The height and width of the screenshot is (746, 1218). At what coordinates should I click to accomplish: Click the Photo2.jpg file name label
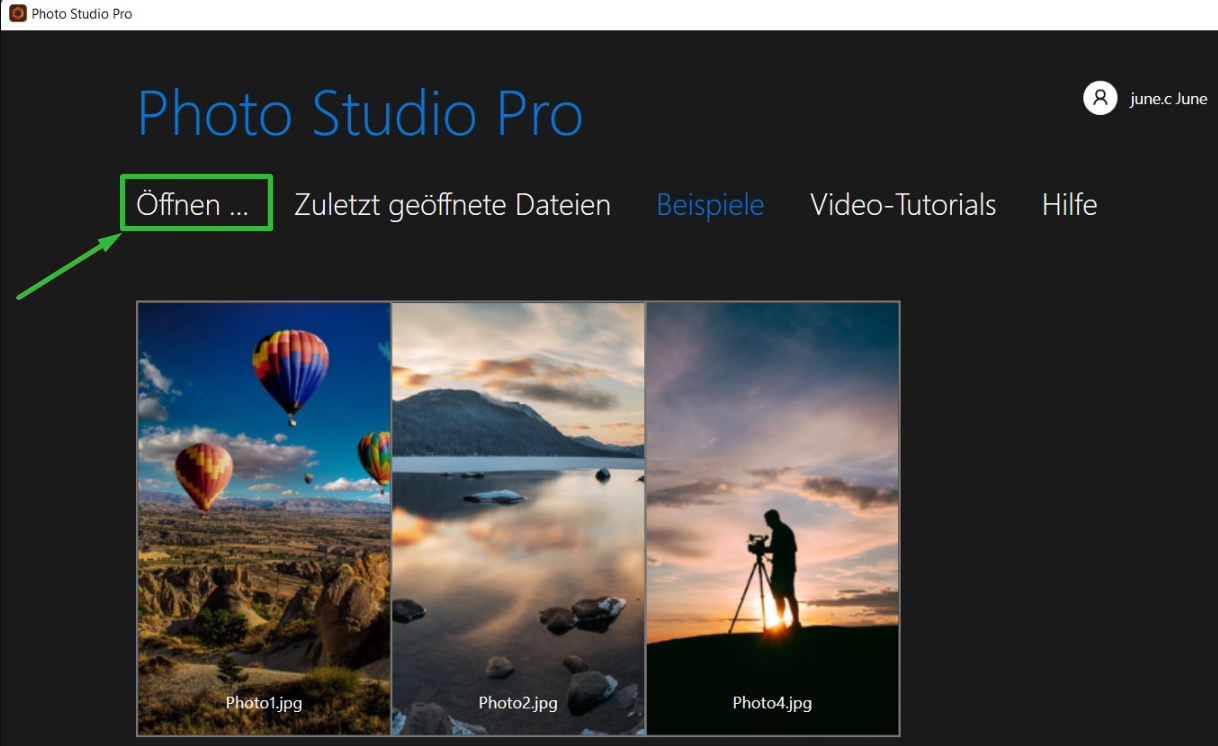(518, 703)
